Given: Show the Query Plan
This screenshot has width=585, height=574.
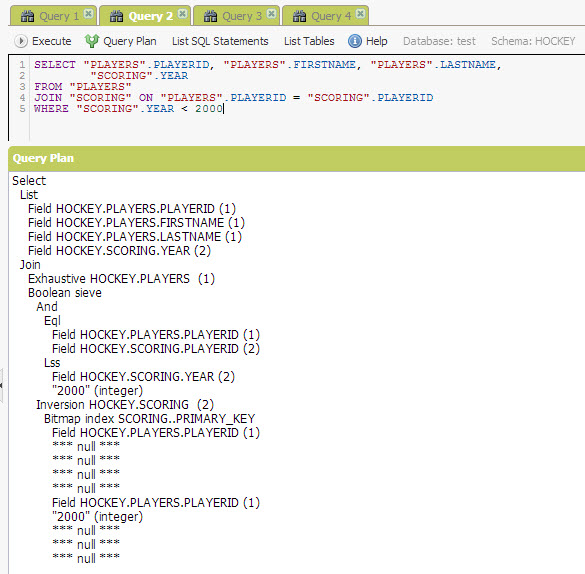Looking at the screenshot, I should click(x=129, y=41).
